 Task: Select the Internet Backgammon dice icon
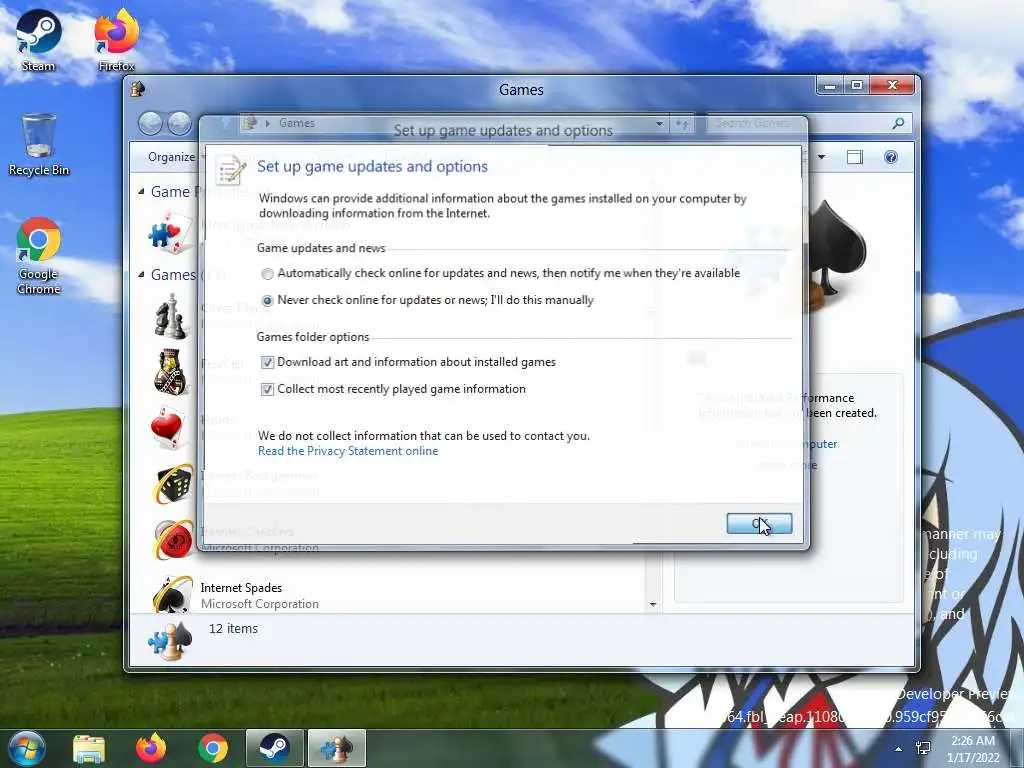click(172, 484)
